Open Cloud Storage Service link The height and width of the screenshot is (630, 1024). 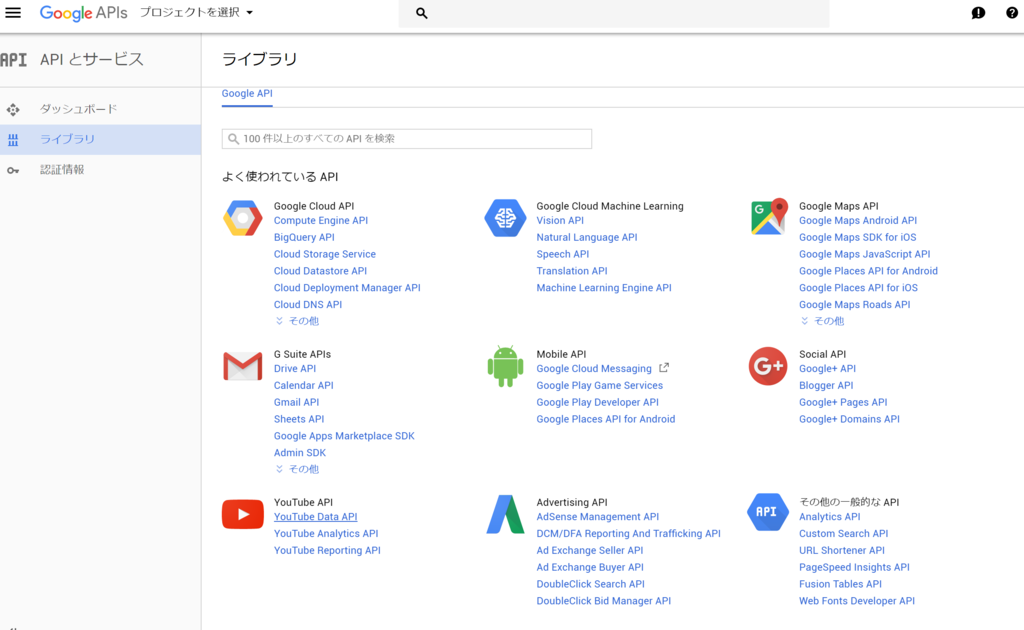tap(325, 255)
